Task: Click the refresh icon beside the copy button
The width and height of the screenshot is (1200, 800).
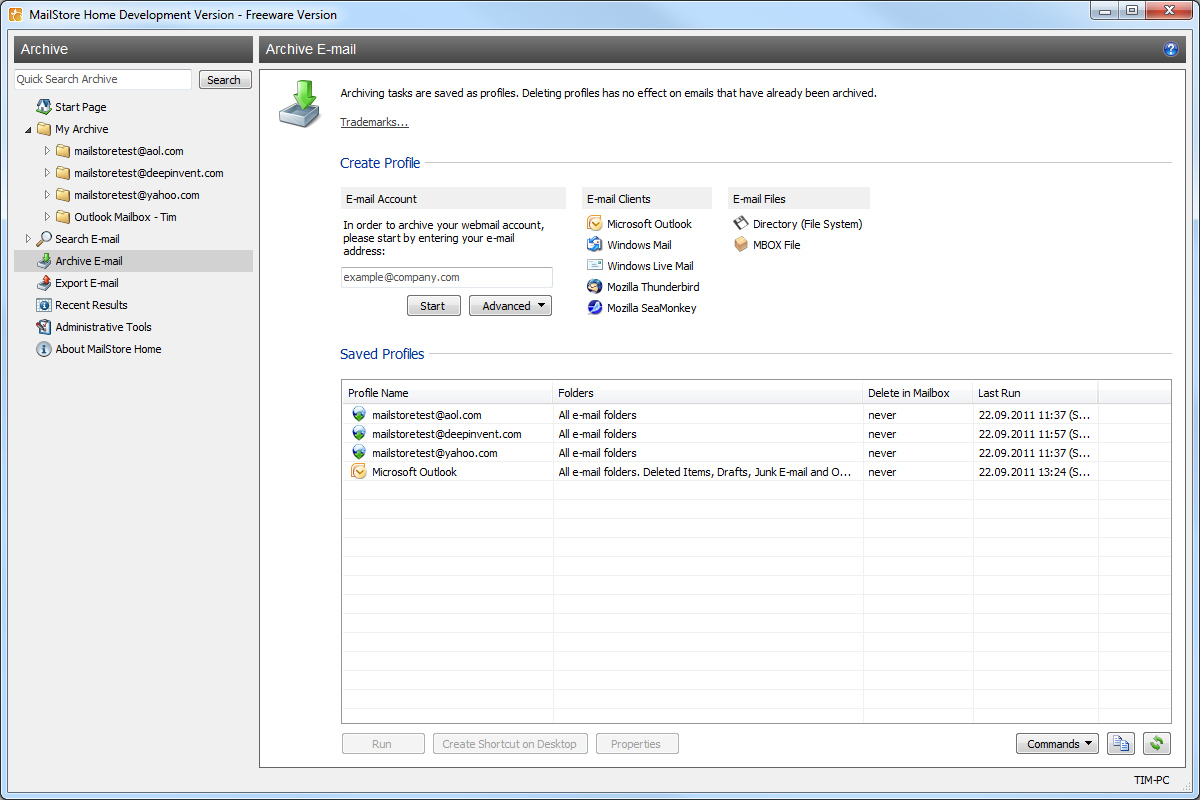Action: tap(1157, 743)
